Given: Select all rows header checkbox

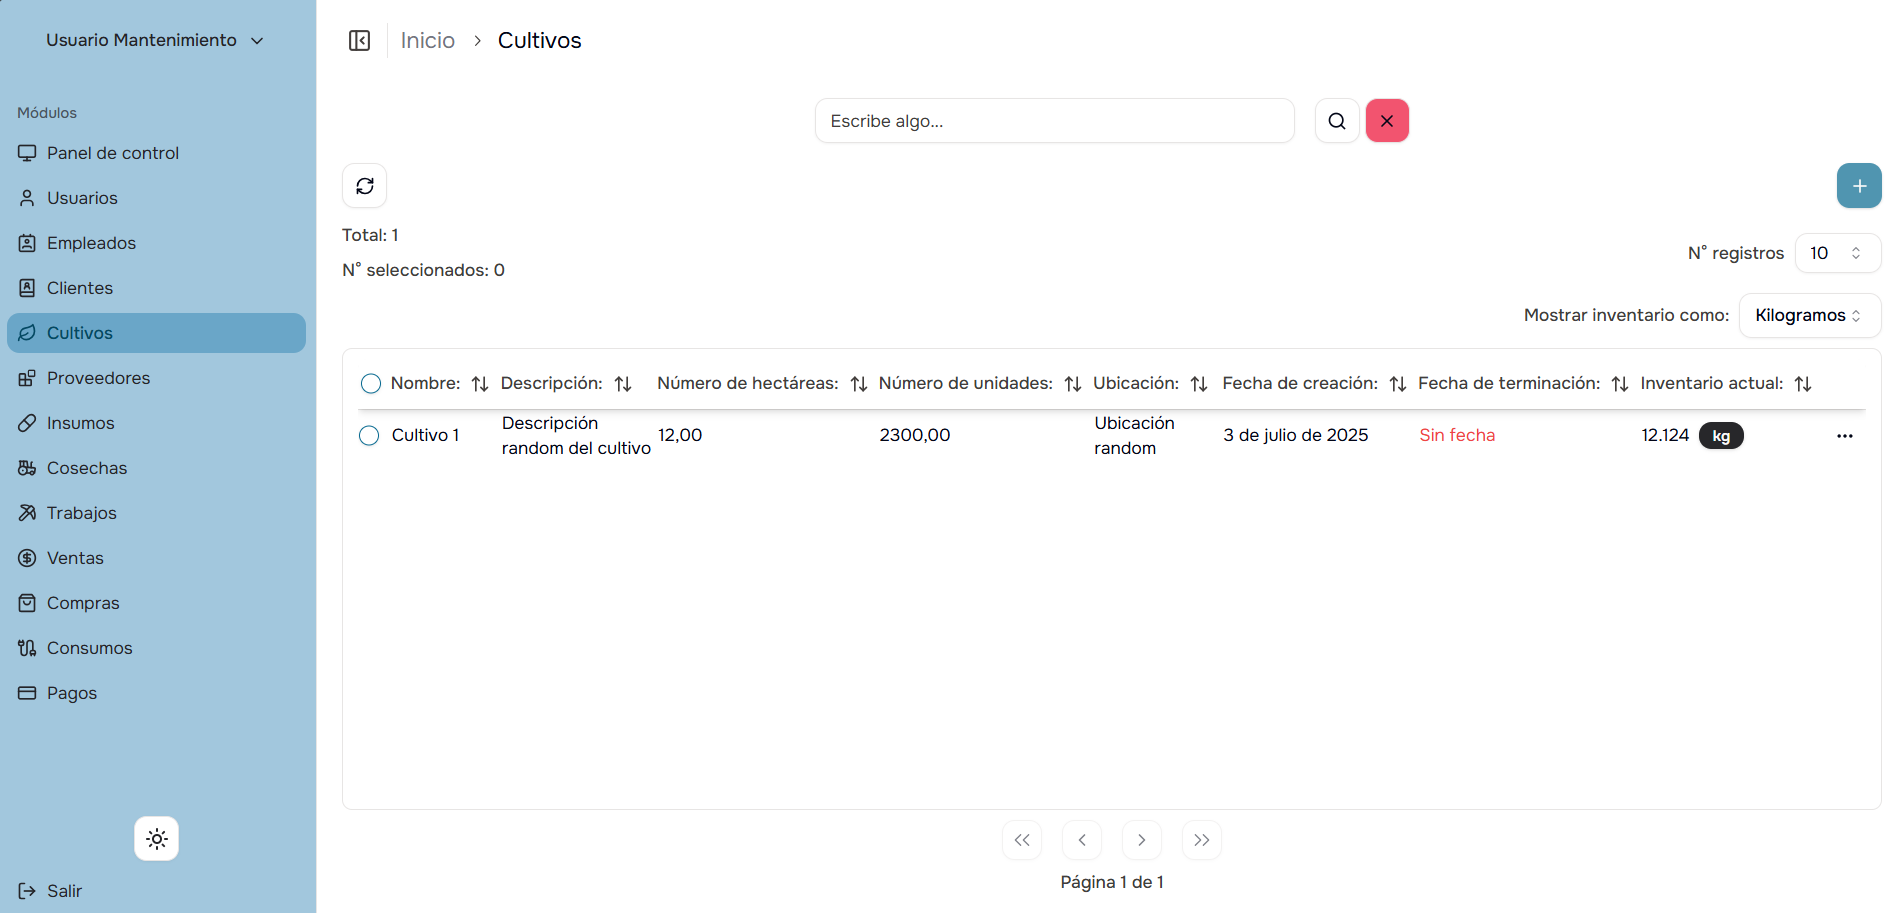Looking at the screenshot, I should 371,384.
